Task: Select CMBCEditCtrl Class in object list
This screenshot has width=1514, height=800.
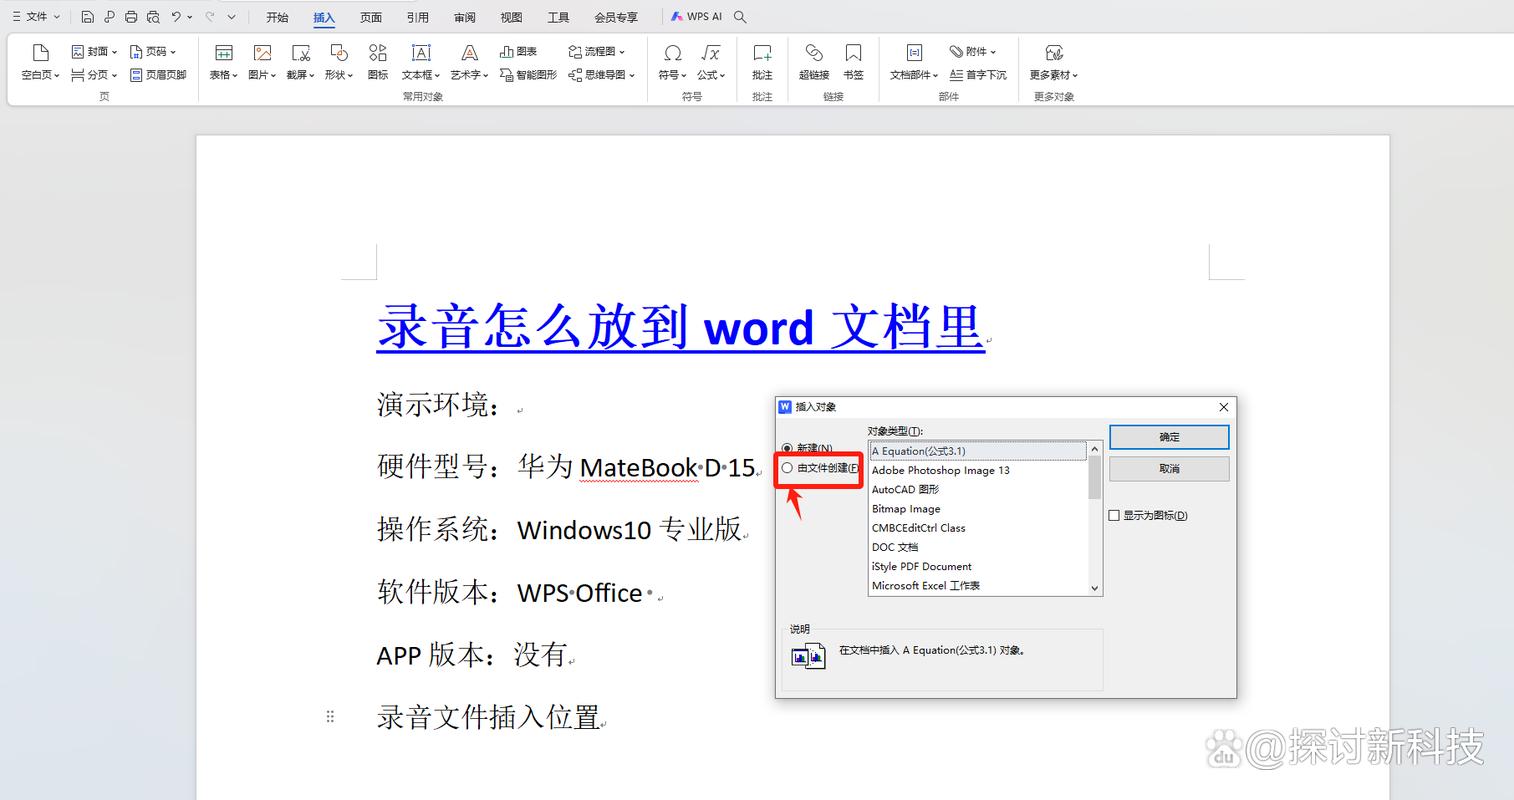Action: click(978, 527)
